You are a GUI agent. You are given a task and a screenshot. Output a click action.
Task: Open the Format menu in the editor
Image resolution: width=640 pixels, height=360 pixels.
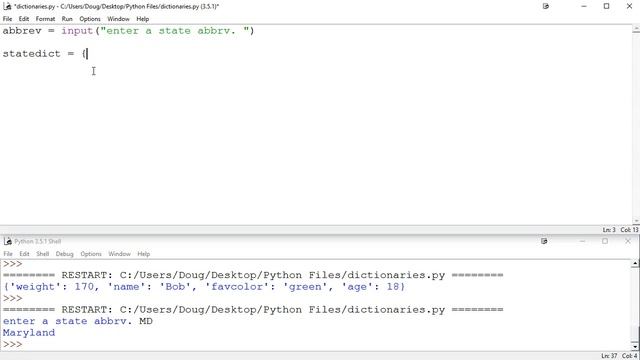(x=45, y=19)
